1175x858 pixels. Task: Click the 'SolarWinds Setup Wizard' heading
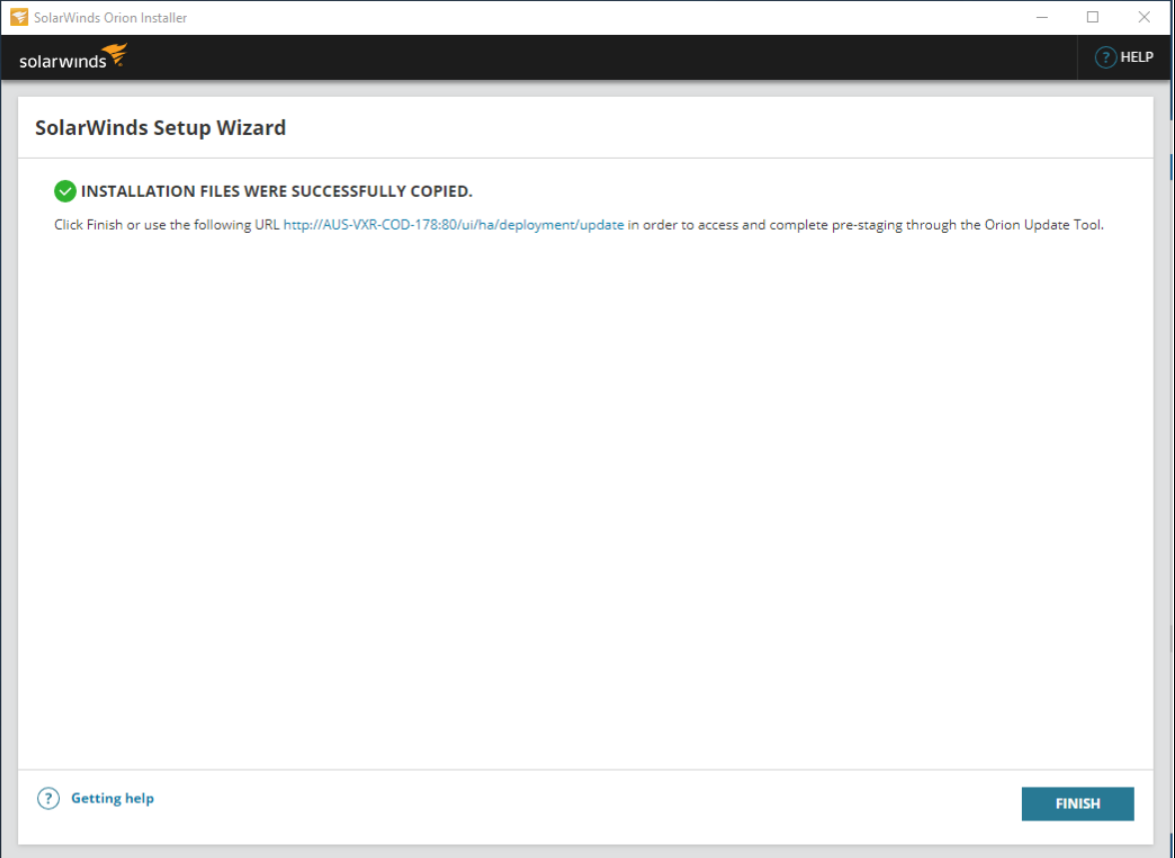(160, 127)
